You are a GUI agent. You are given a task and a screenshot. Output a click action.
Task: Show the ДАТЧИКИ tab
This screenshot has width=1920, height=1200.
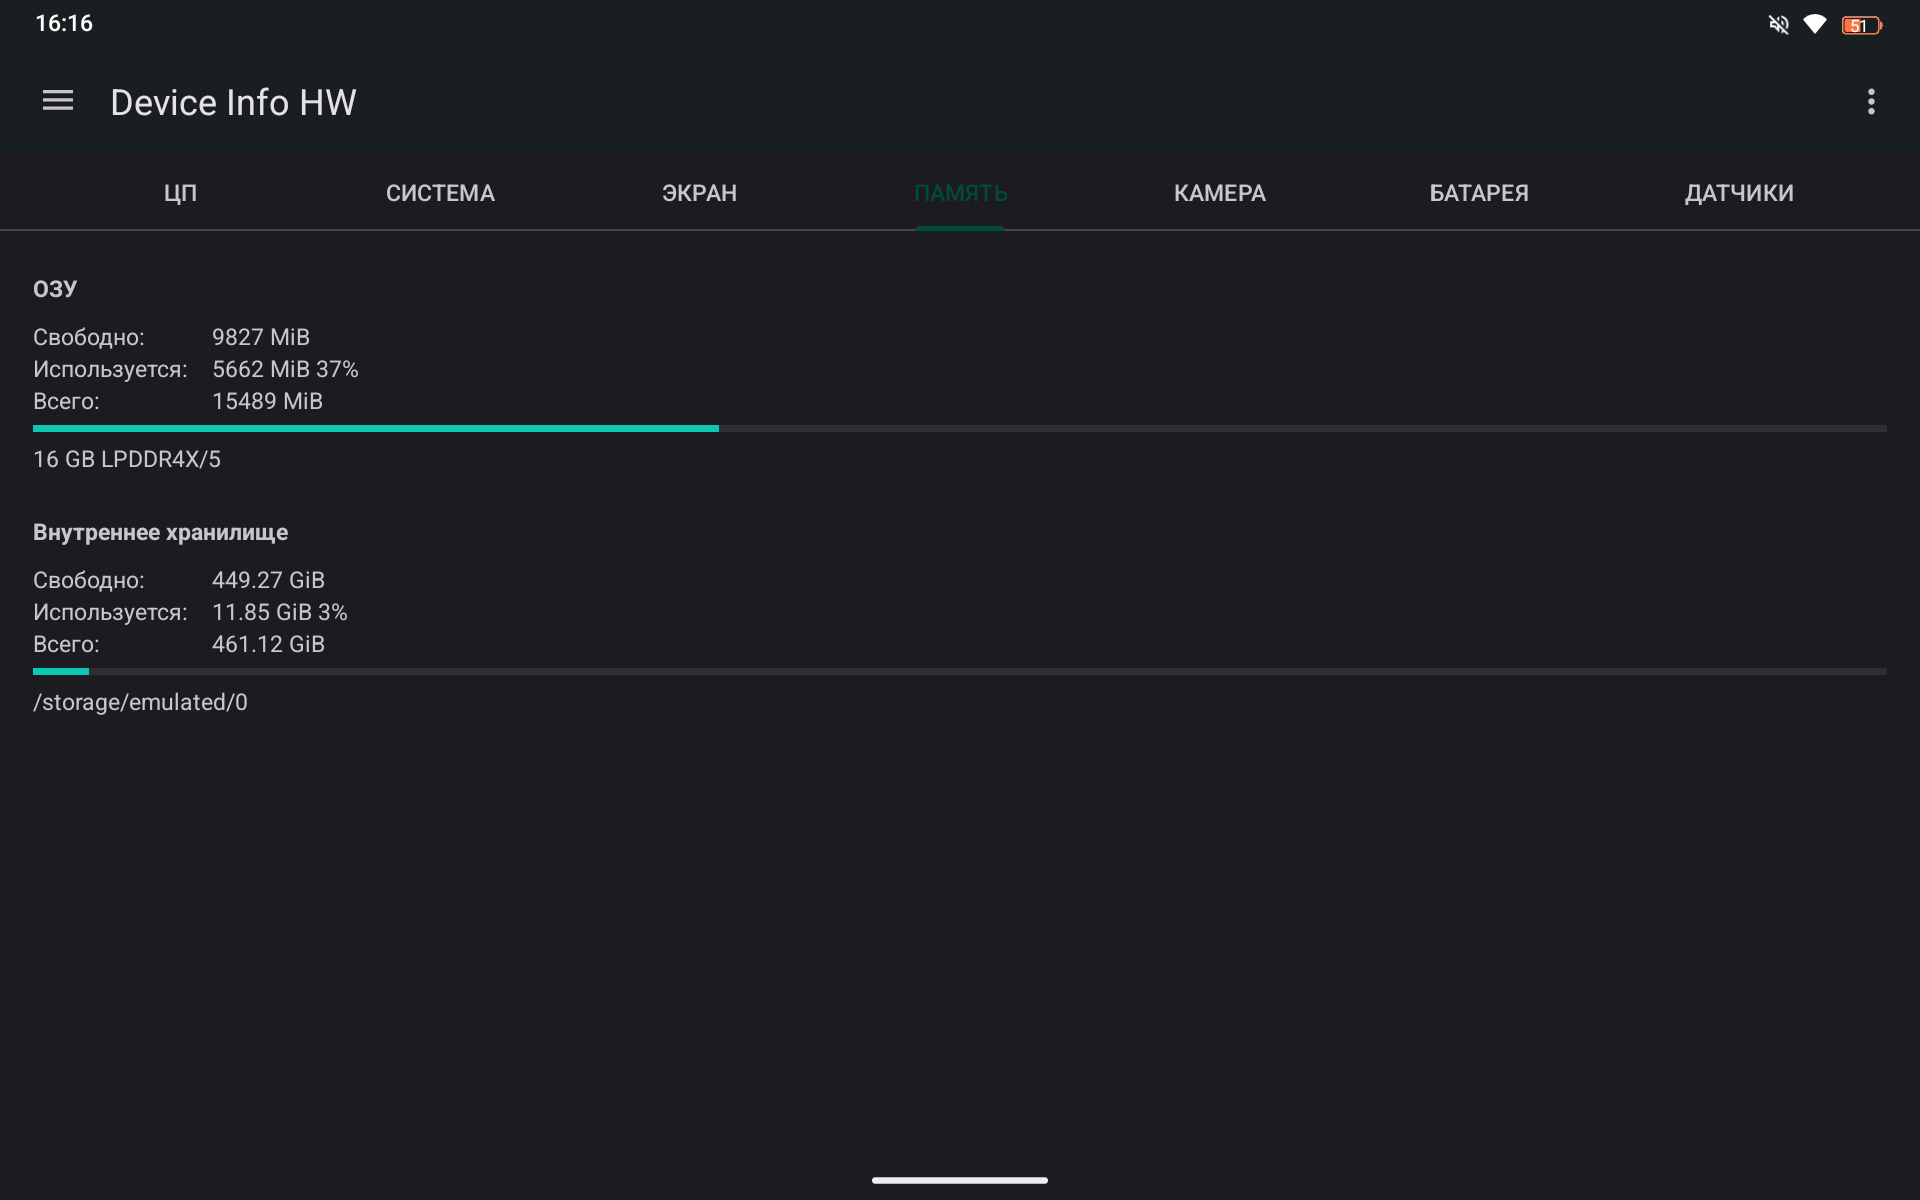coord(1738,193)
